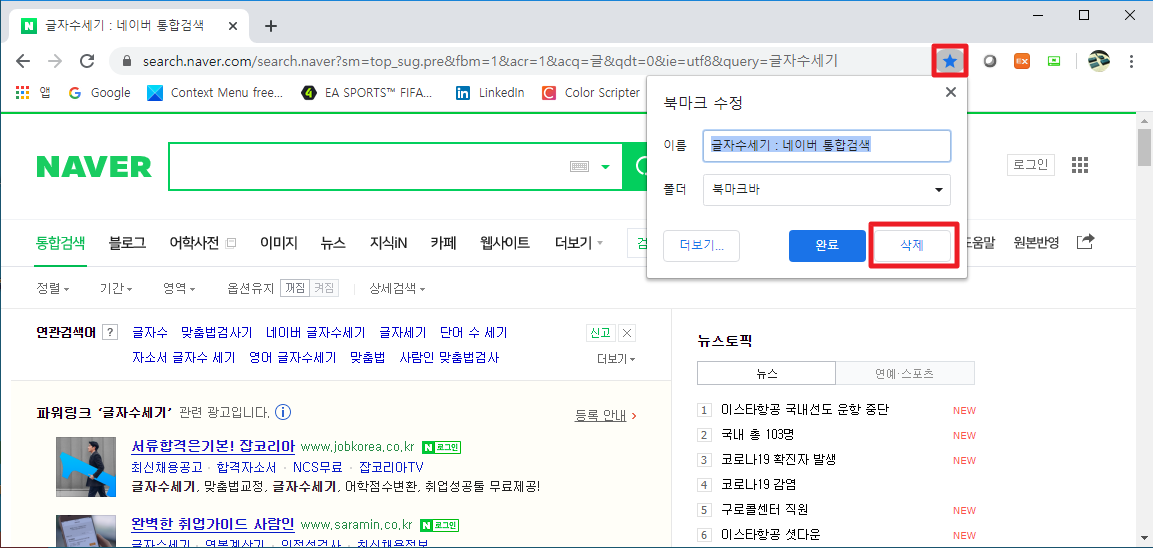Go back with the browser back arrow

23,61
